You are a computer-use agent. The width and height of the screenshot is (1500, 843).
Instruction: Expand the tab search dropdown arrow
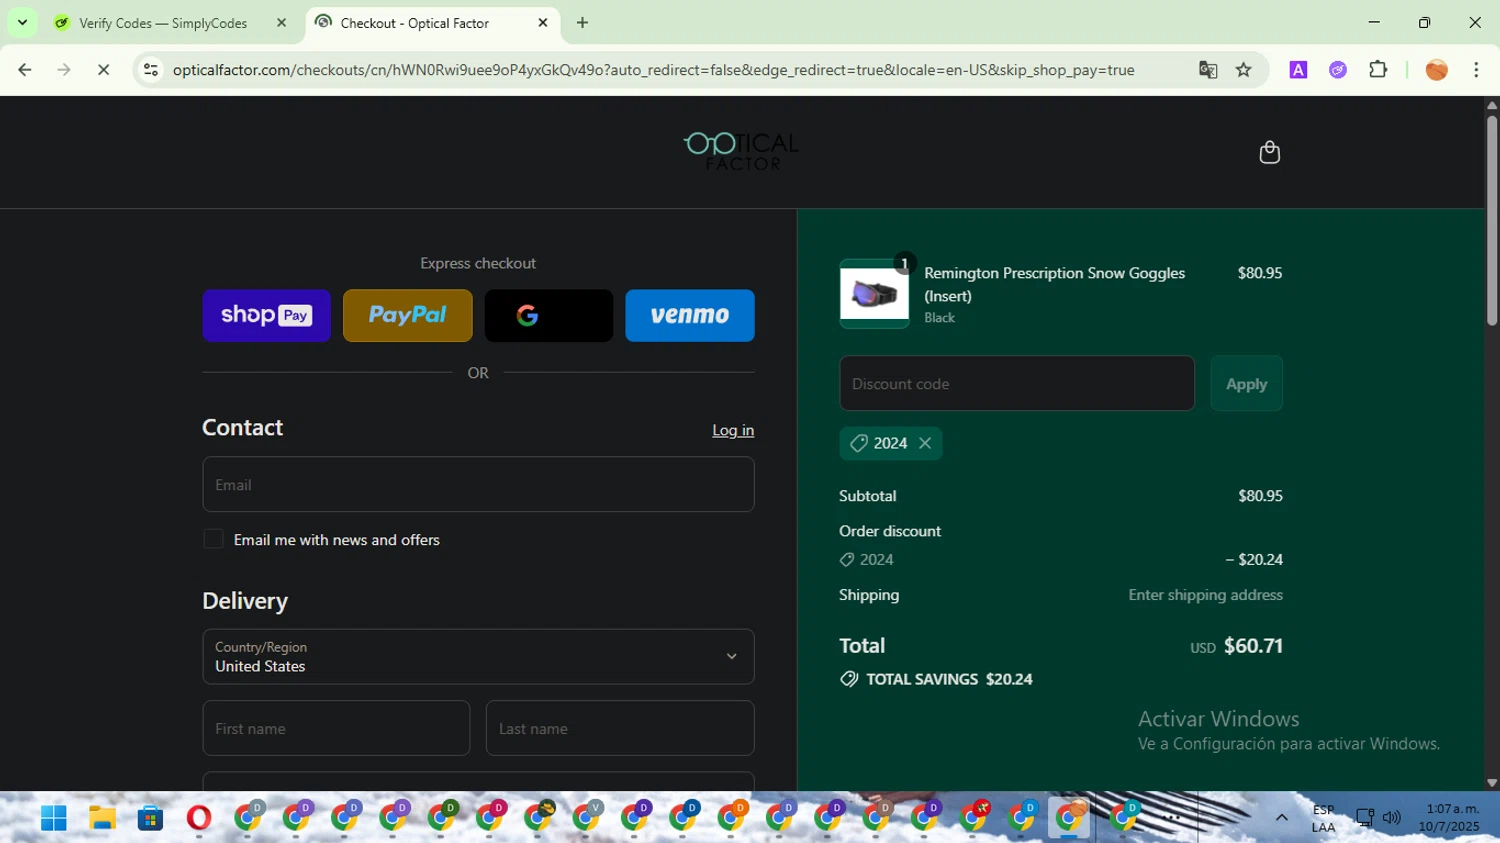(x=22, y=22)
